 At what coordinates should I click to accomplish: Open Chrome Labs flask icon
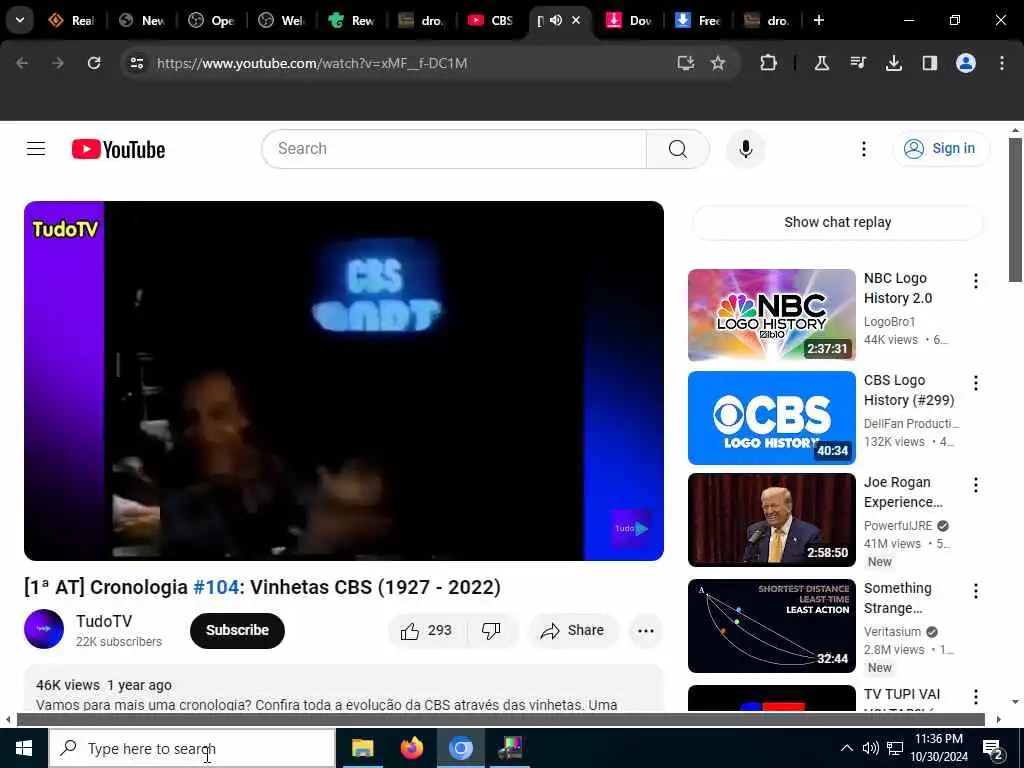click(822, 63)
